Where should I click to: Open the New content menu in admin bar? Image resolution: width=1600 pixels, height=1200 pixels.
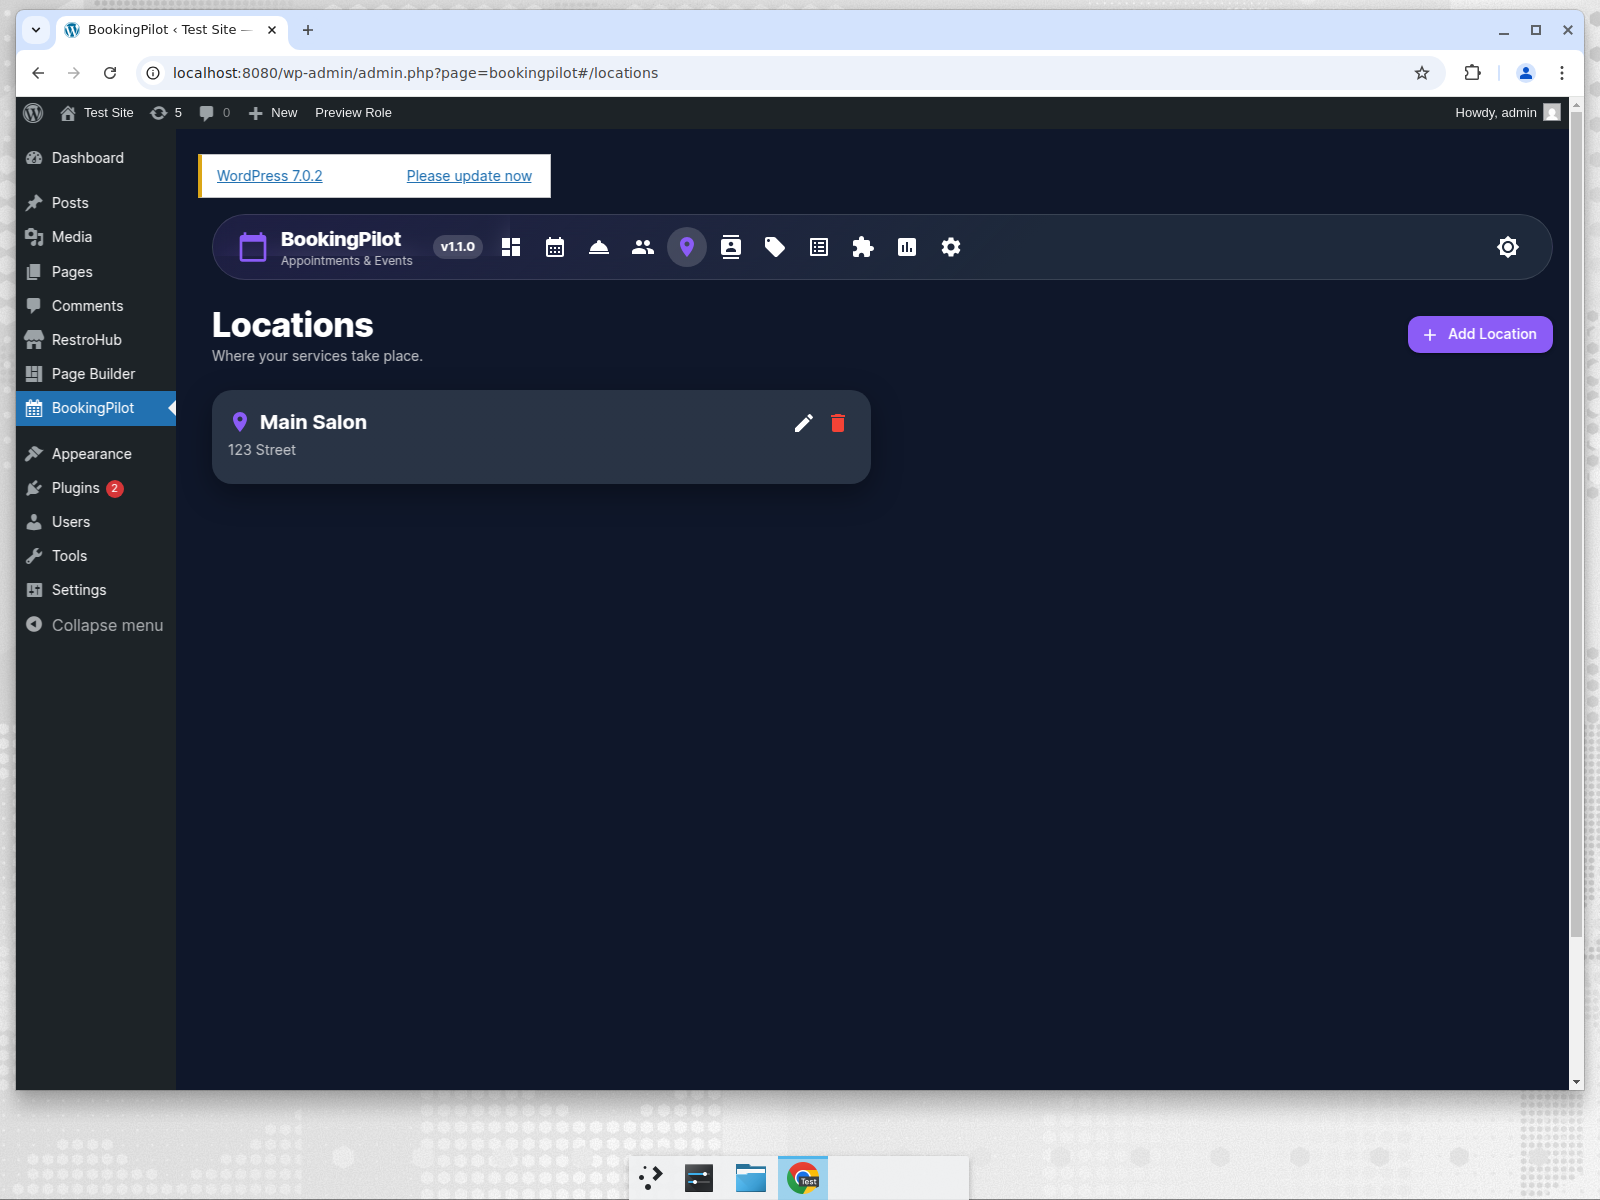pos(273,113)
